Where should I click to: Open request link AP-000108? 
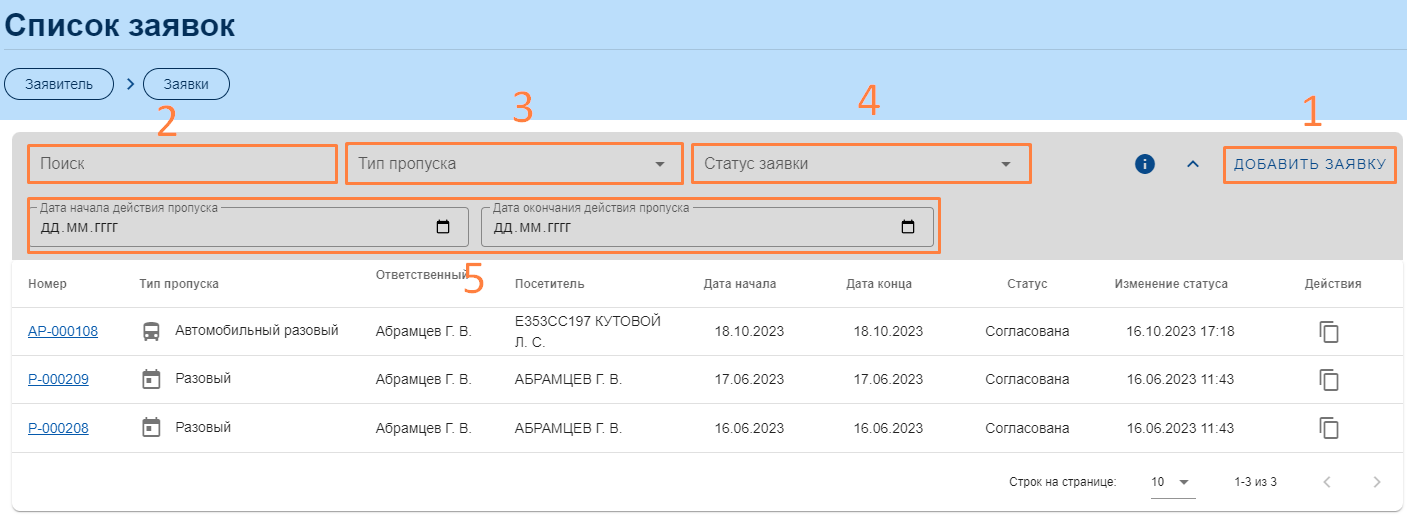click(x=63, y=331)
